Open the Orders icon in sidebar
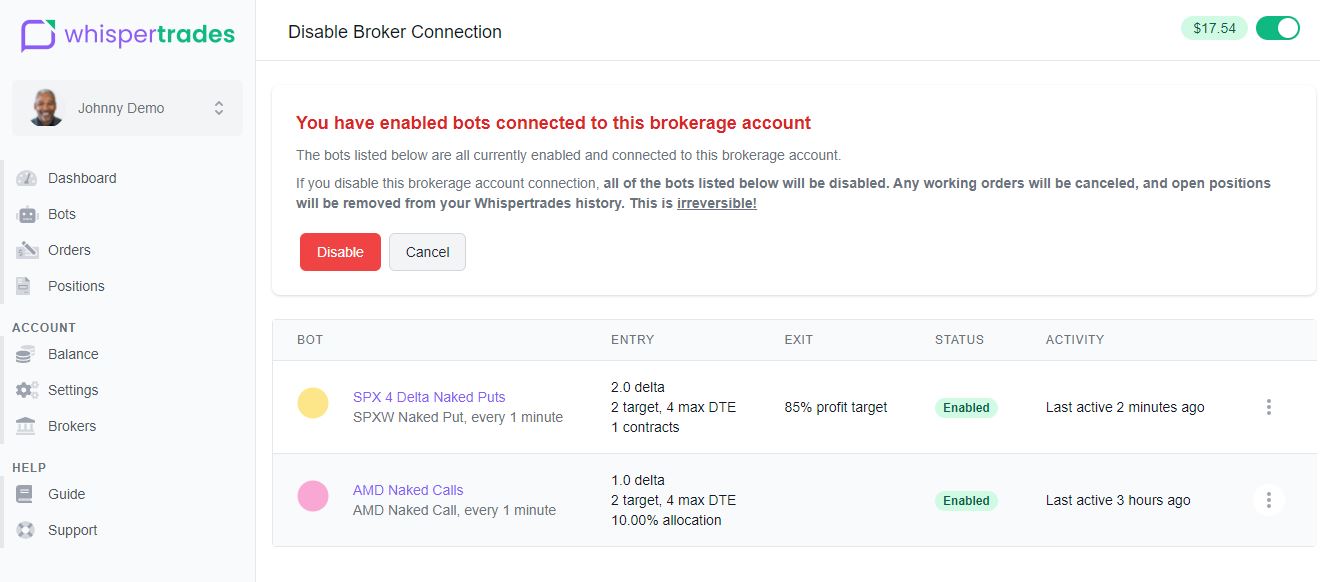This screenshot has width=1320, height=582. [x=27, y=250]
